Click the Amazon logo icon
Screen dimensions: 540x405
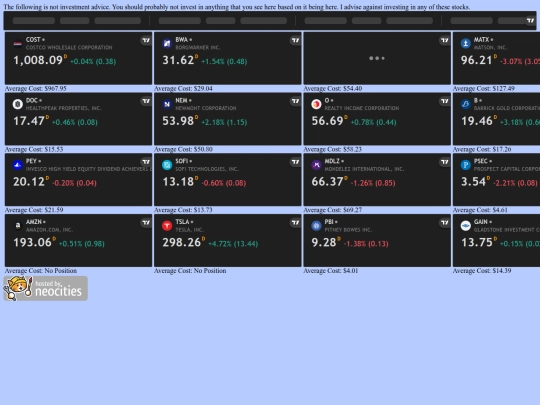click(x=18, y=226)
